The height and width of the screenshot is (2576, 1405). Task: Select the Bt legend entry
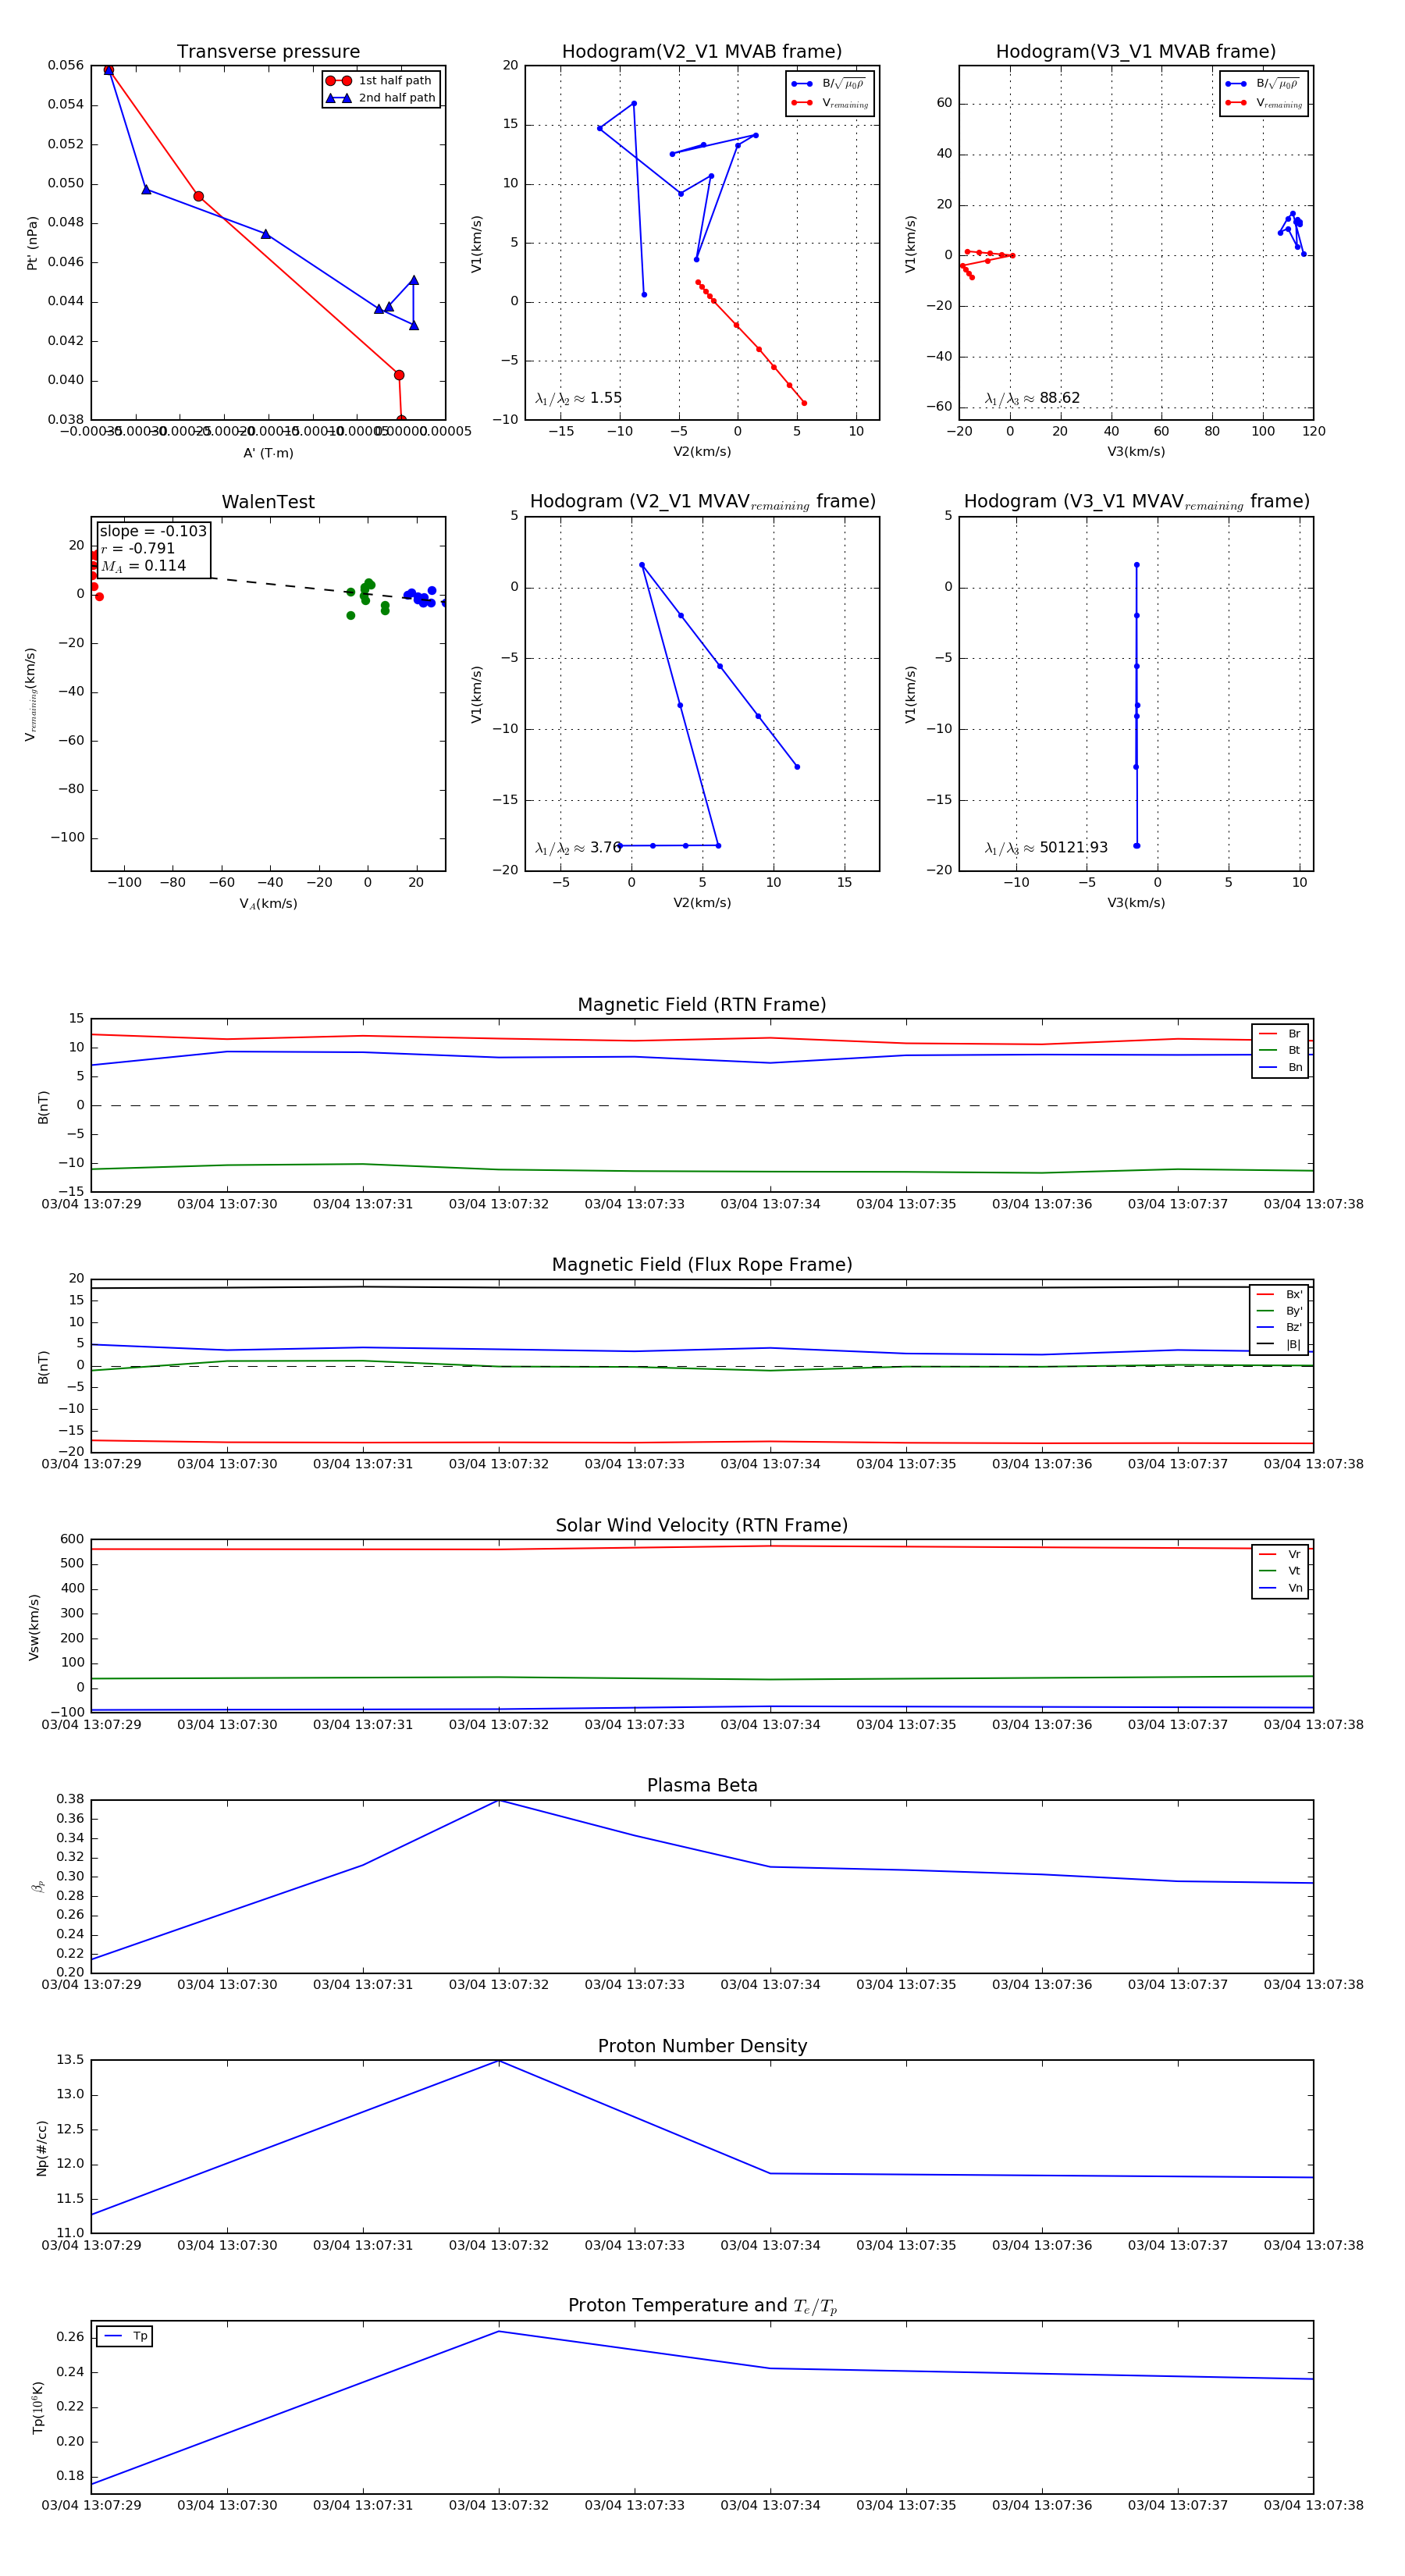point(1280,1050)
